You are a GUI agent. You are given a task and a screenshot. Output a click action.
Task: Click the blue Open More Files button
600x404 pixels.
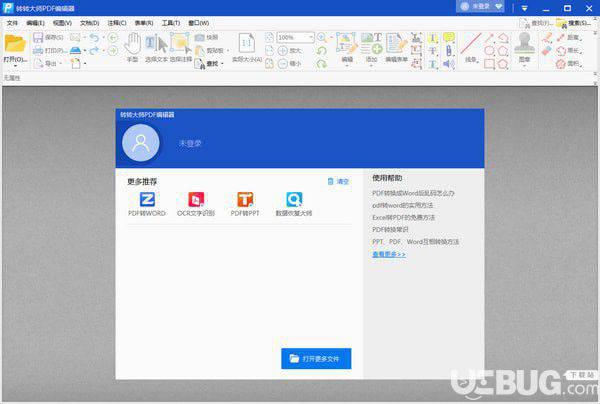coord(316,358)
